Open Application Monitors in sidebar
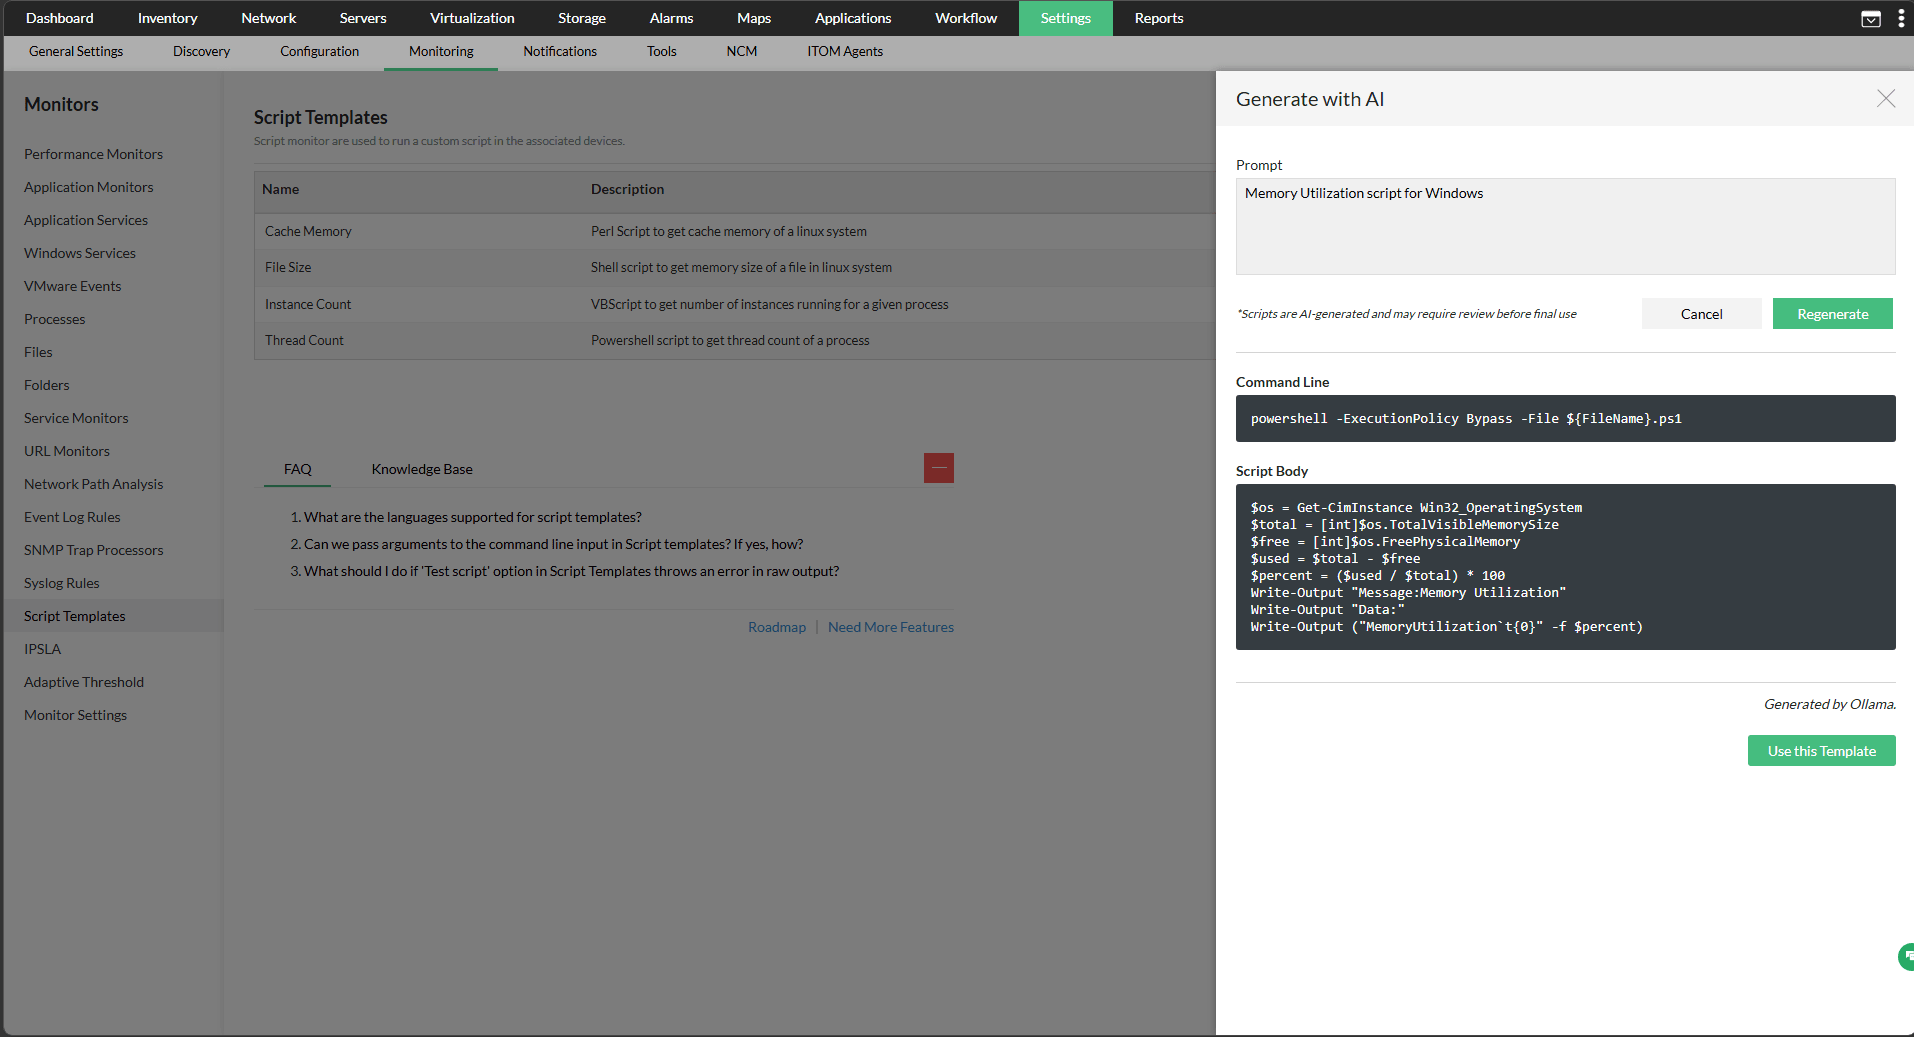Viewport: 1914px width, 1037px height. [88, 187]
